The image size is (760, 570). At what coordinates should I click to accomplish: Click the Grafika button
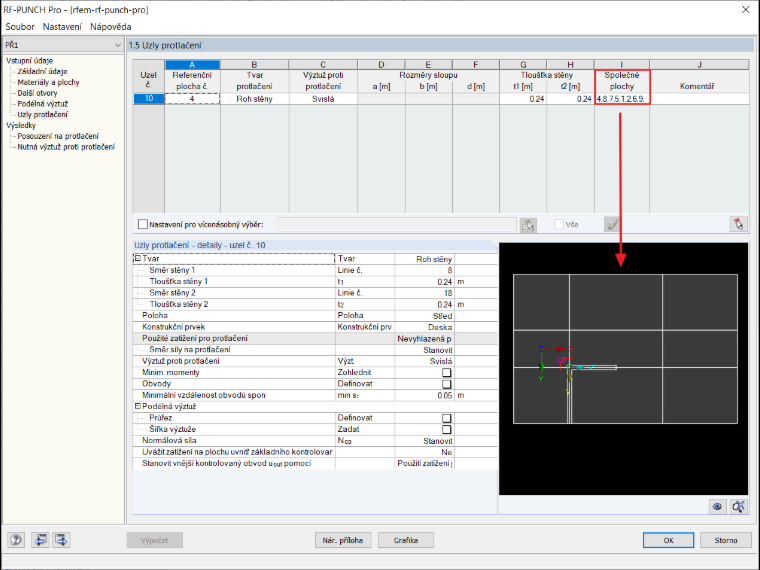(406, 540)
